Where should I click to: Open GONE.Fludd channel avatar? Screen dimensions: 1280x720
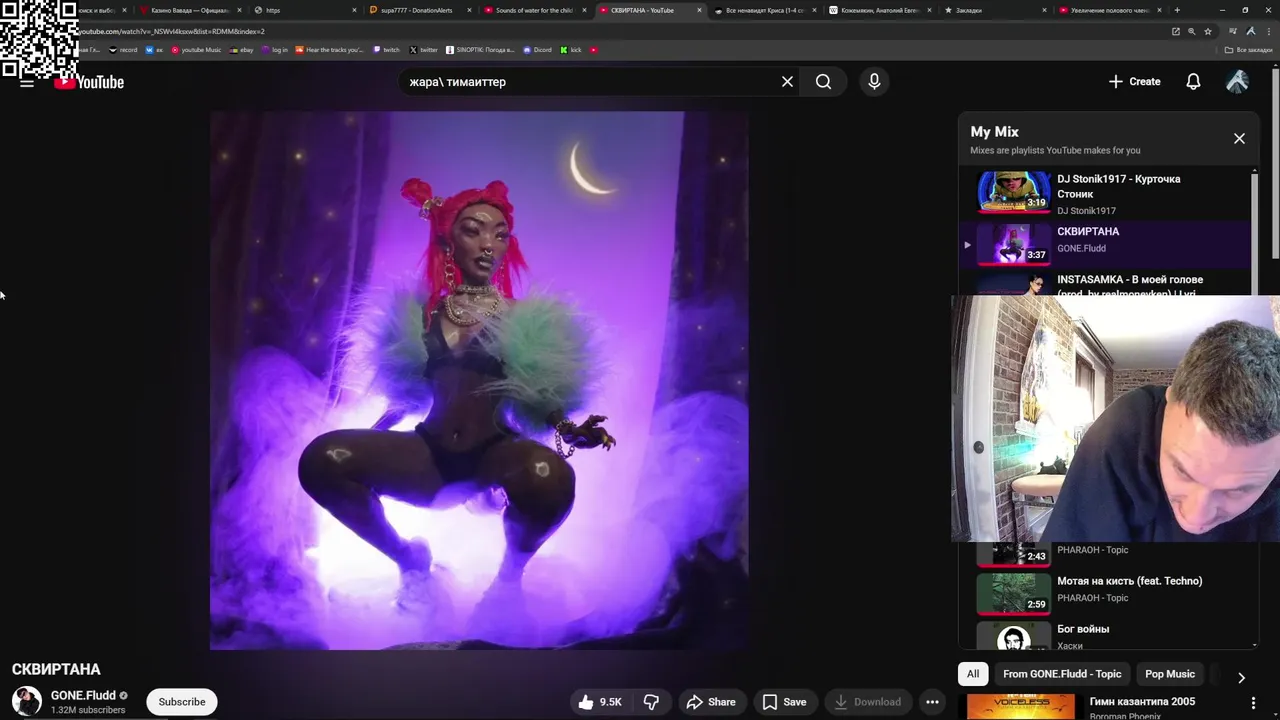pos(27,702)
